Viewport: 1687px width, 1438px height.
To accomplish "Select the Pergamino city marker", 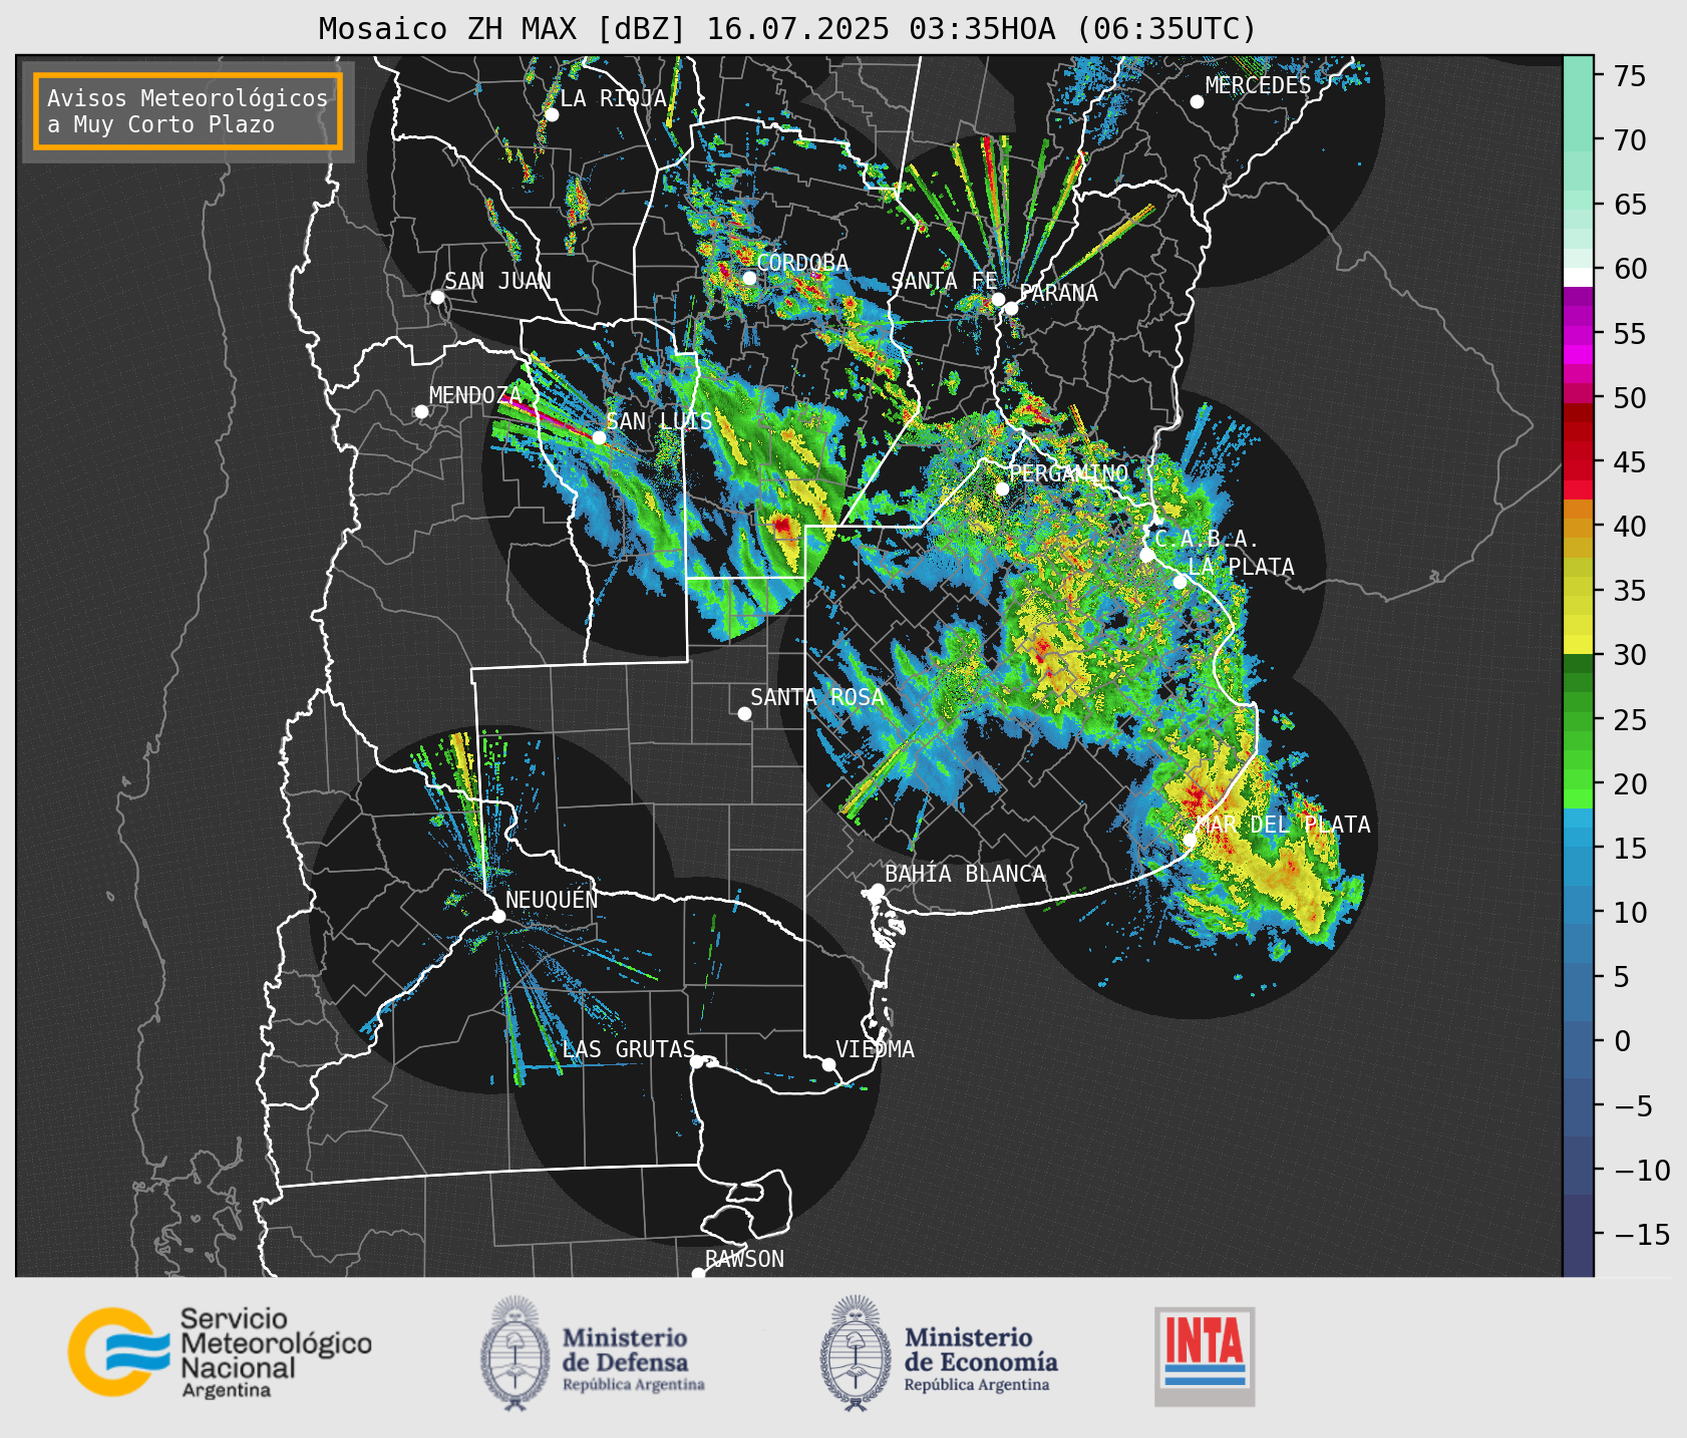I will [1002, 489].
